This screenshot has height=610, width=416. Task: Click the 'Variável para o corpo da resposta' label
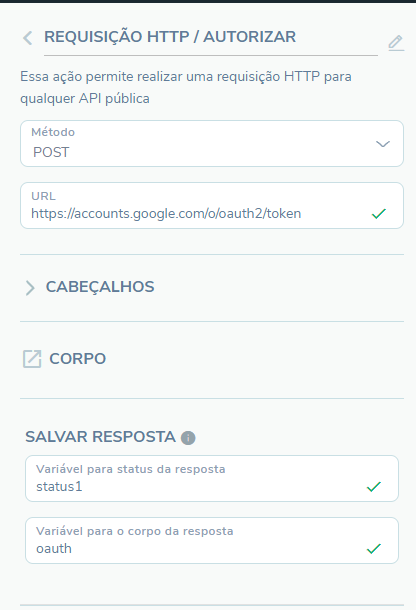point(135,531)
